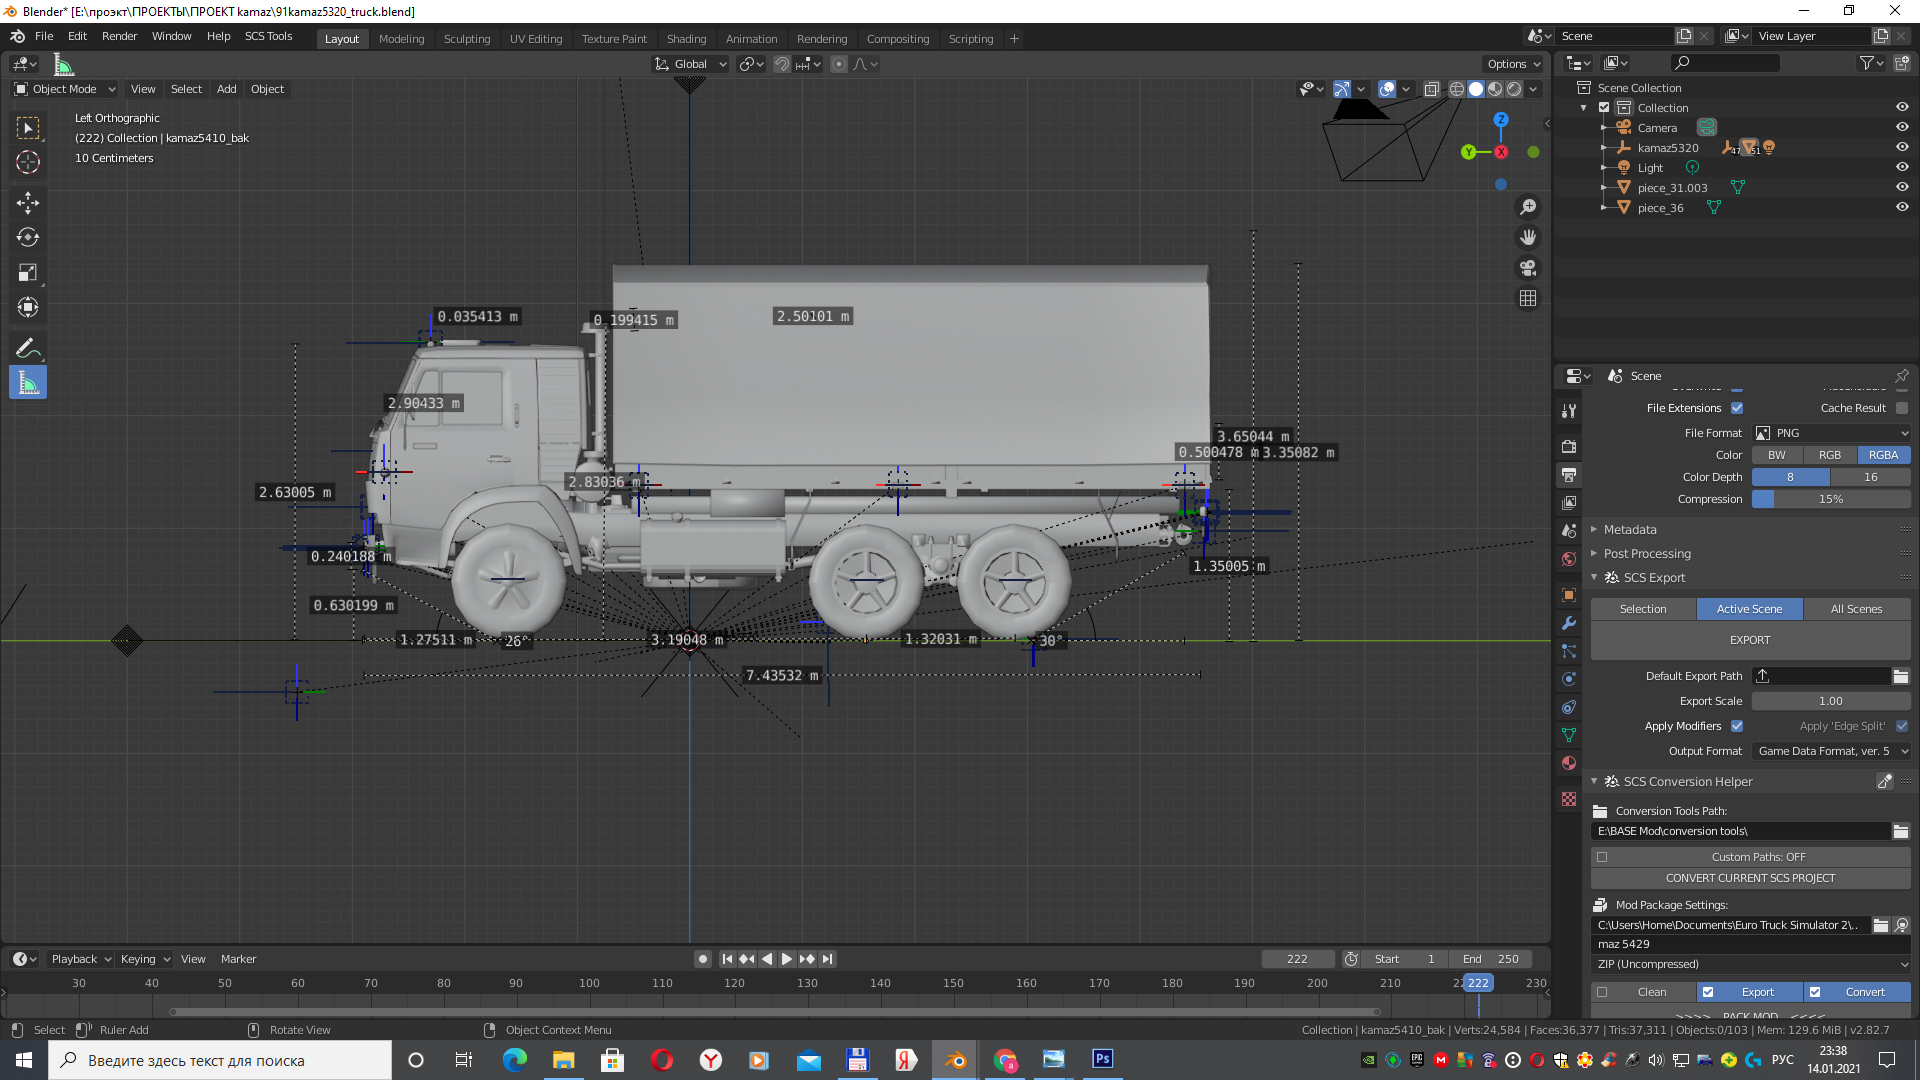This screenshot has height=1080, width=1920.
Task: Choose the Move tool in toolbar
Action: point(28,203)
